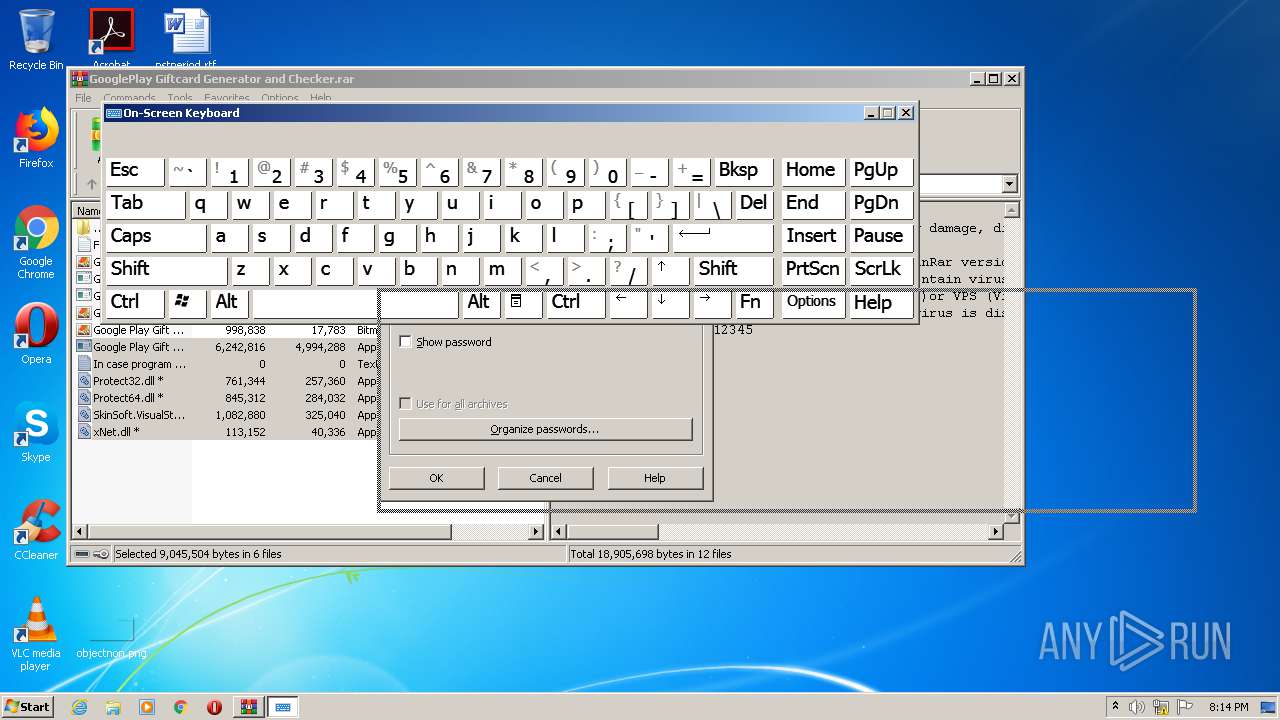Click Options key on On-Screen Keyboard
This screenshot has height=720, width=1280.
click(812, 302)
